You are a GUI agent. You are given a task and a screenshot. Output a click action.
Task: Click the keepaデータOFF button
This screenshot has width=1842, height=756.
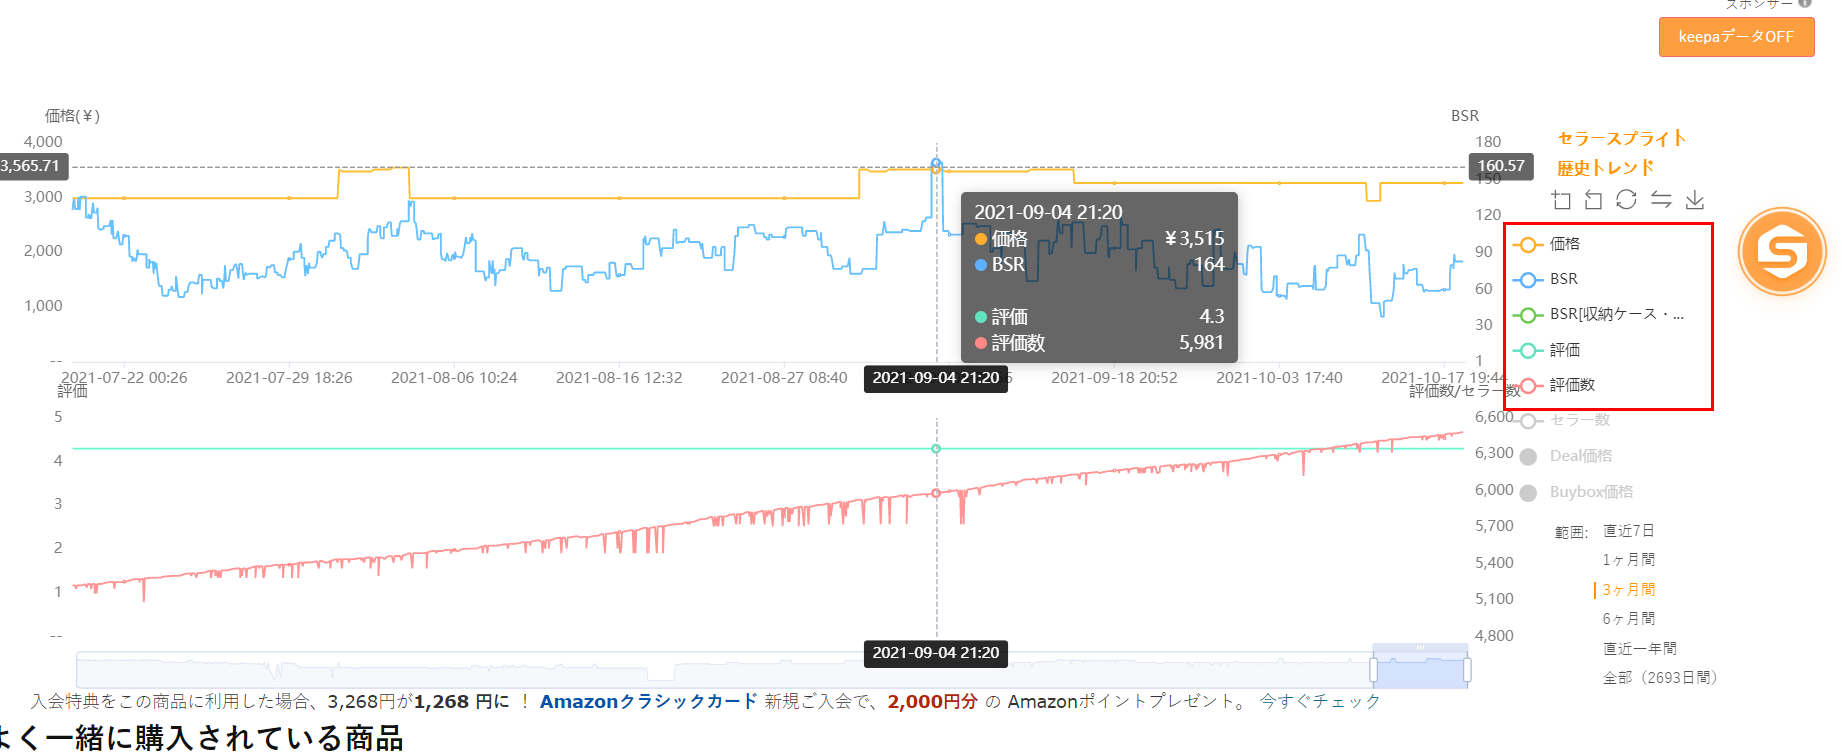click(1736, 37)
